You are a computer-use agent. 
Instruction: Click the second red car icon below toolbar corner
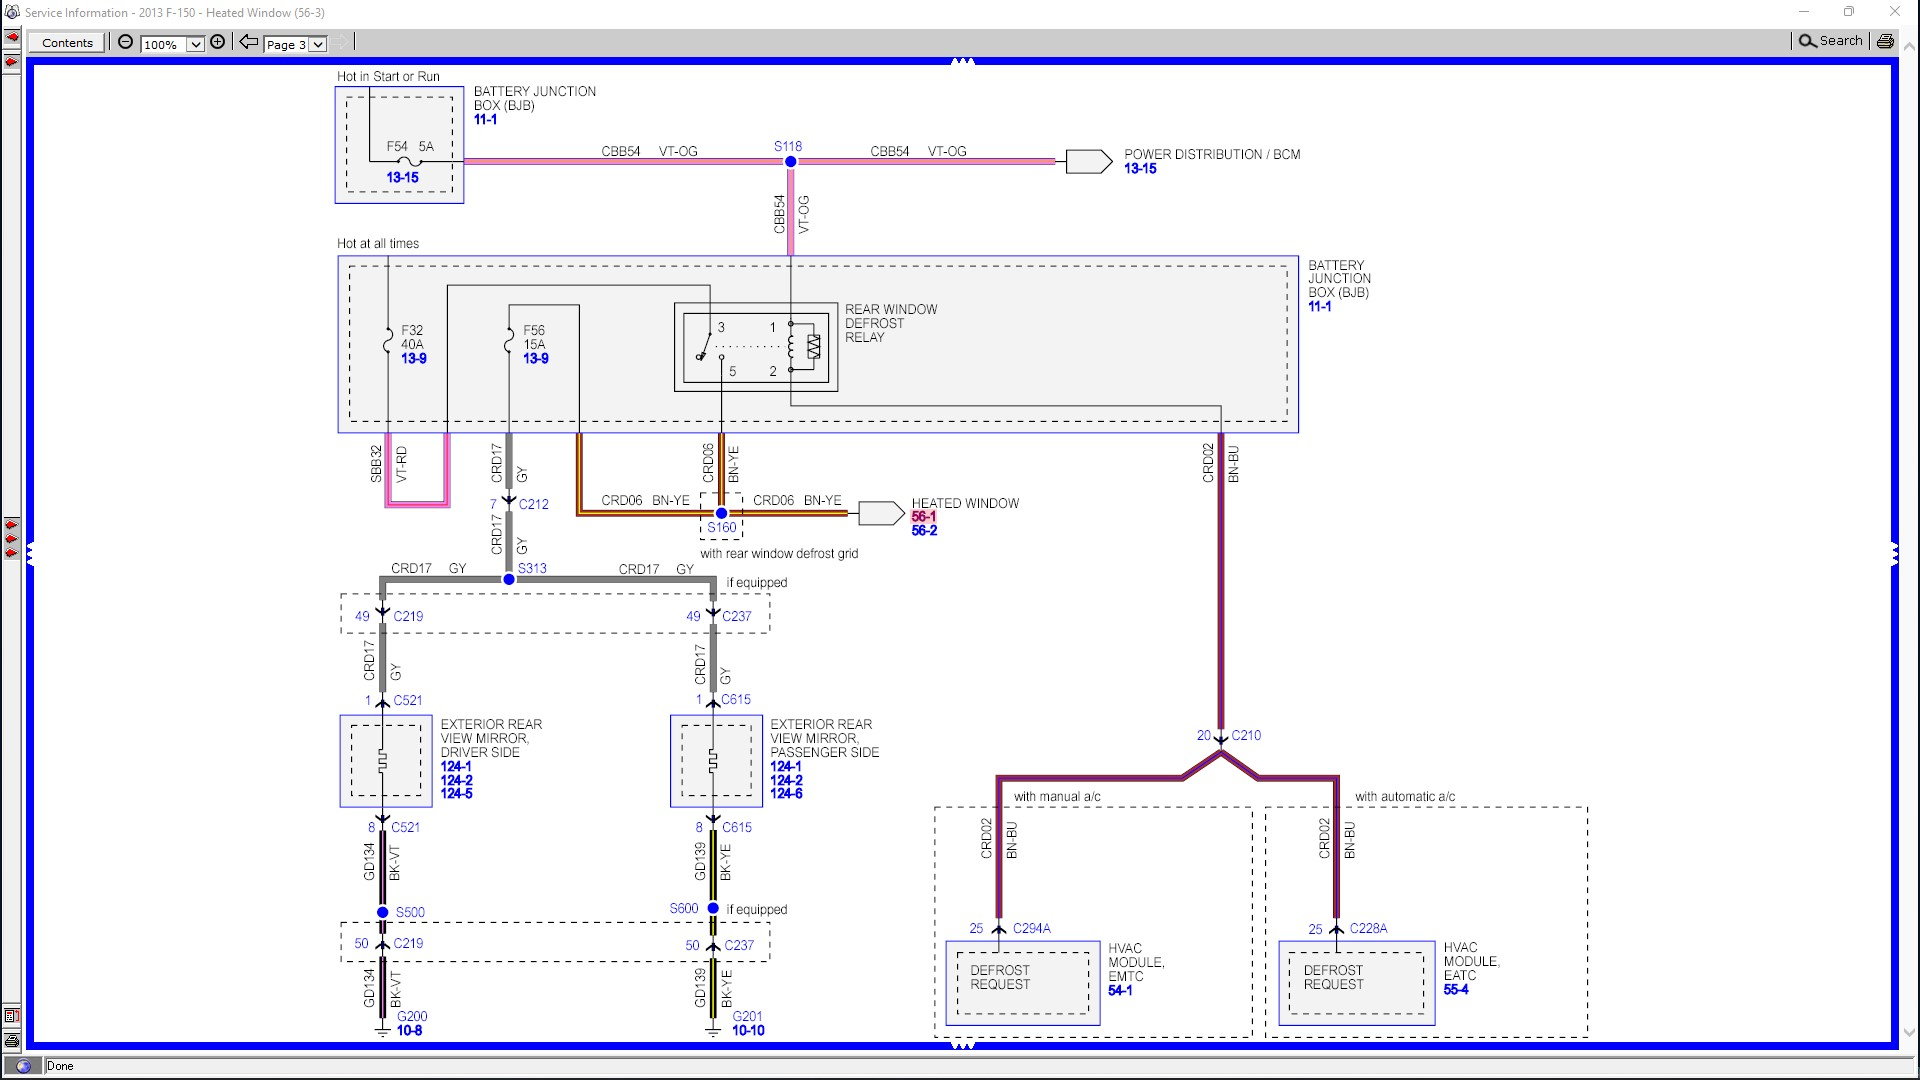[11, 62]
